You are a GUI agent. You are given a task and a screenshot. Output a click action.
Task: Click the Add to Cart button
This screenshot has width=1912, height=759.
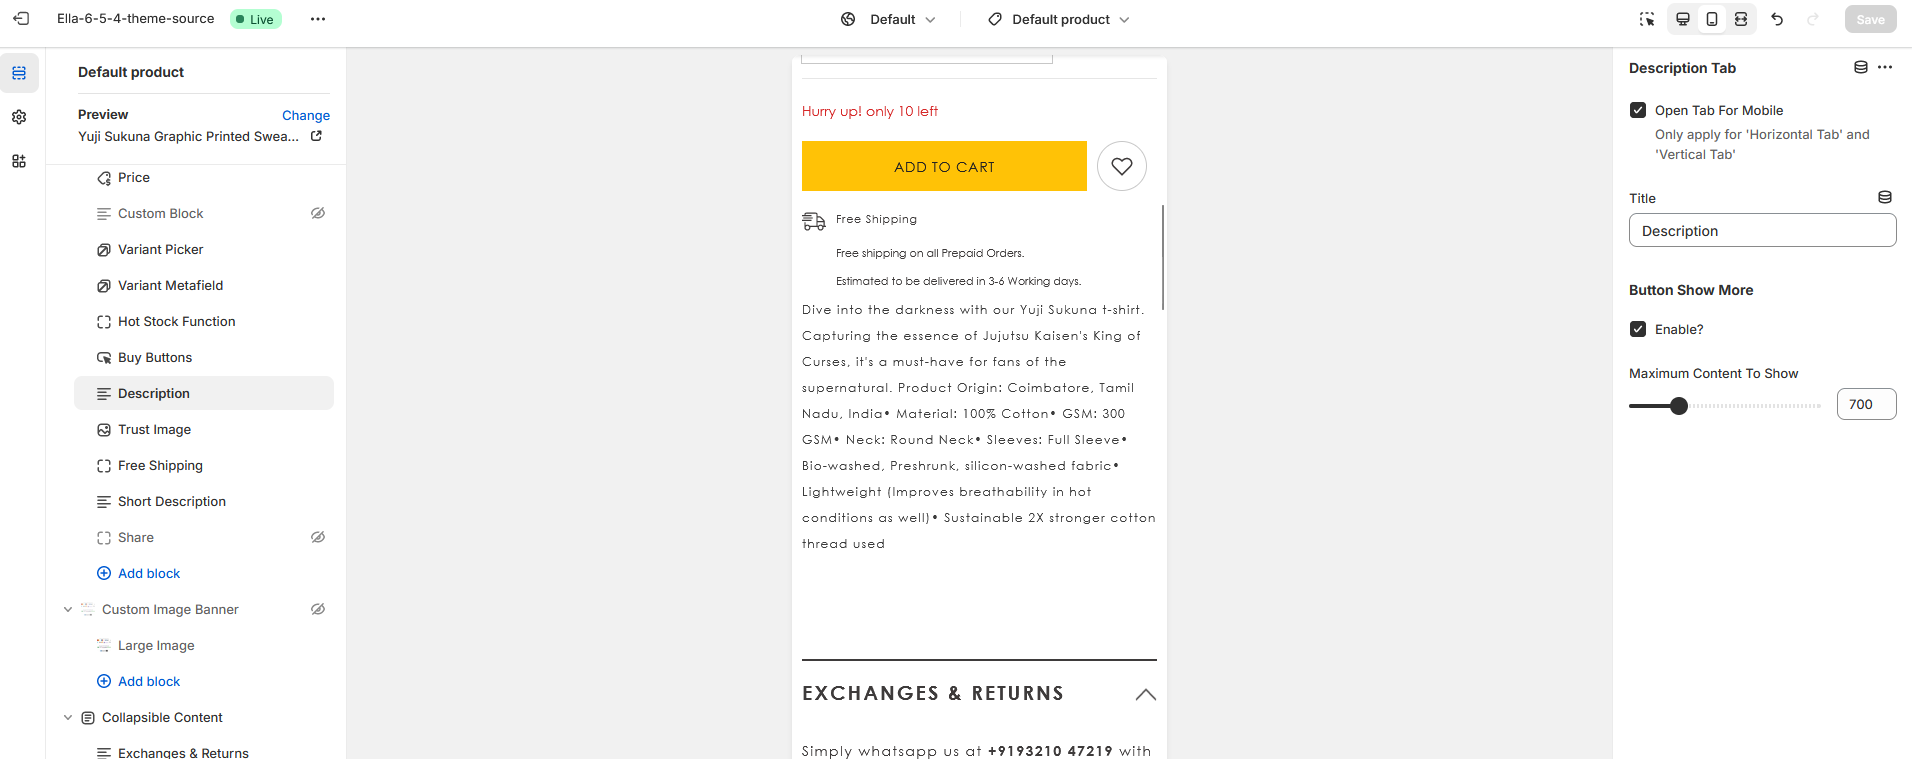(944, 166)
